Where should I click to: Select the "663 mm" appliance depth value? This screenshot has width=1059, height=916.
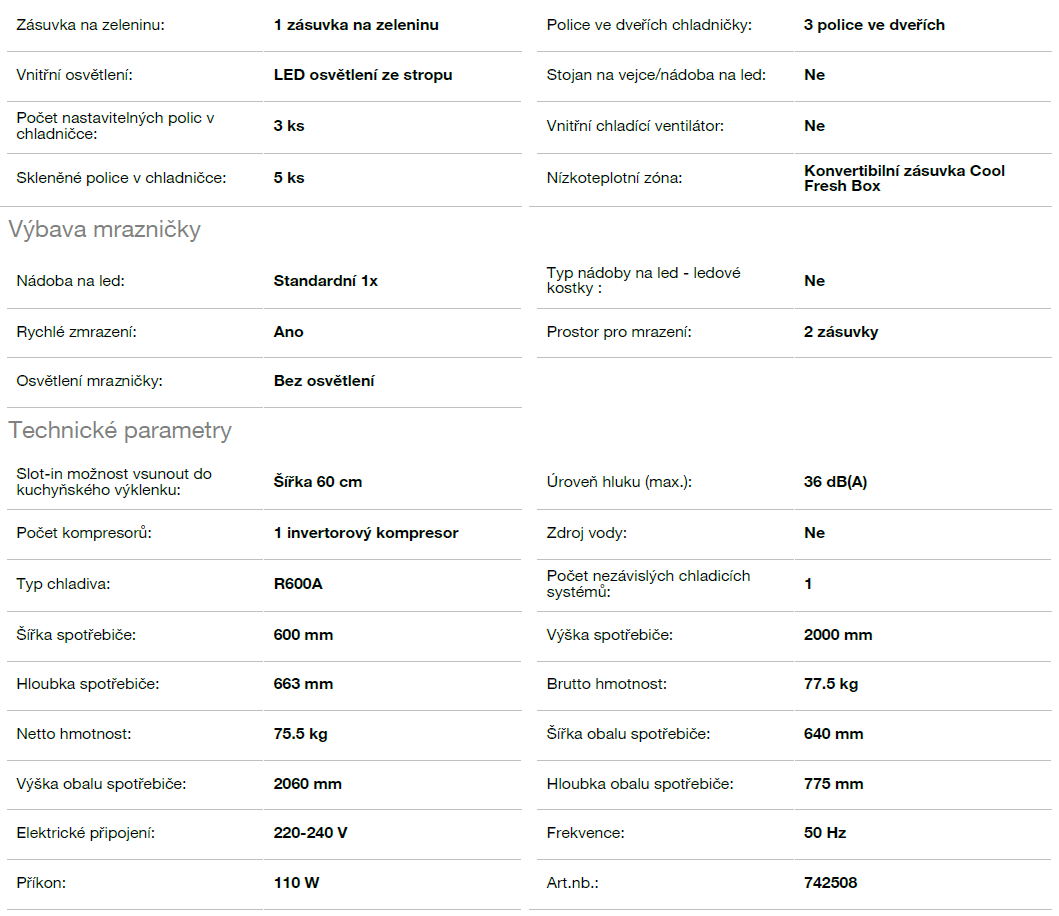[303, 684]
